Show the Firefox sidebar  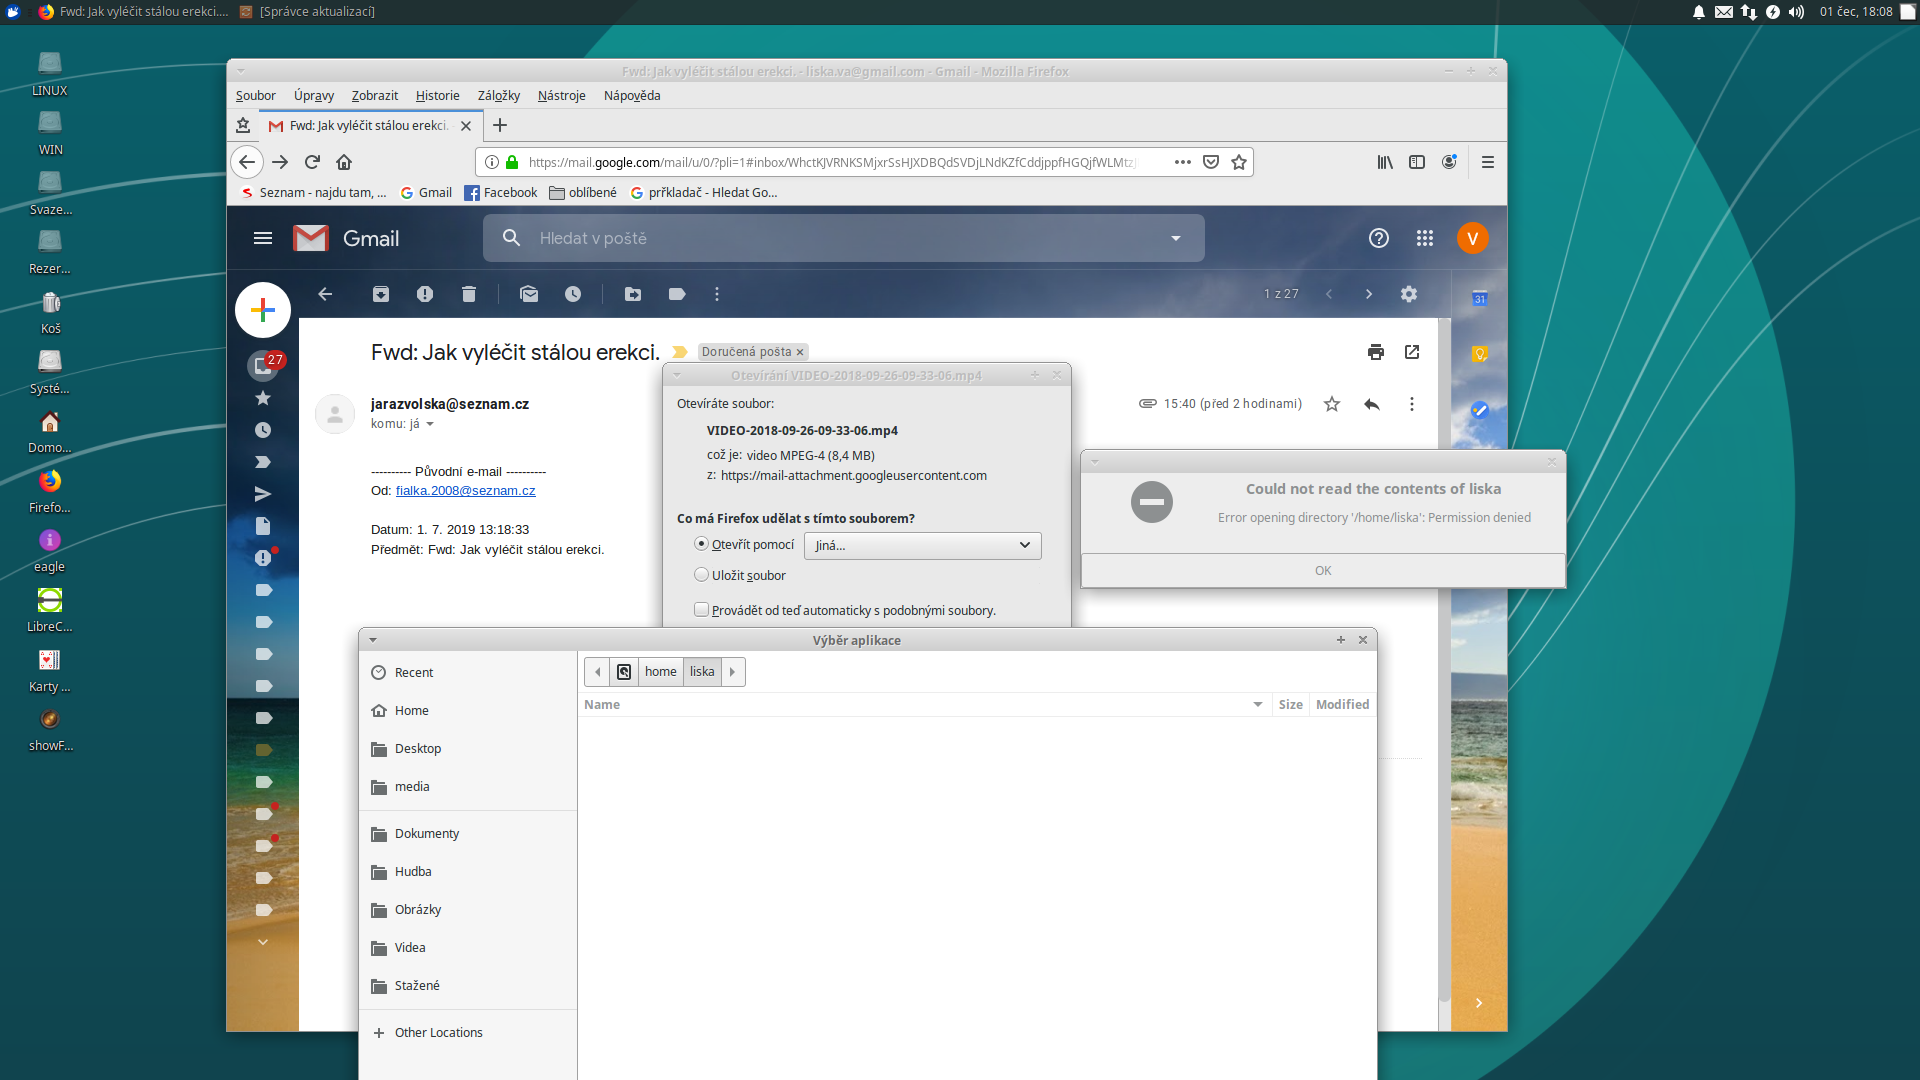click(1417, 162)
